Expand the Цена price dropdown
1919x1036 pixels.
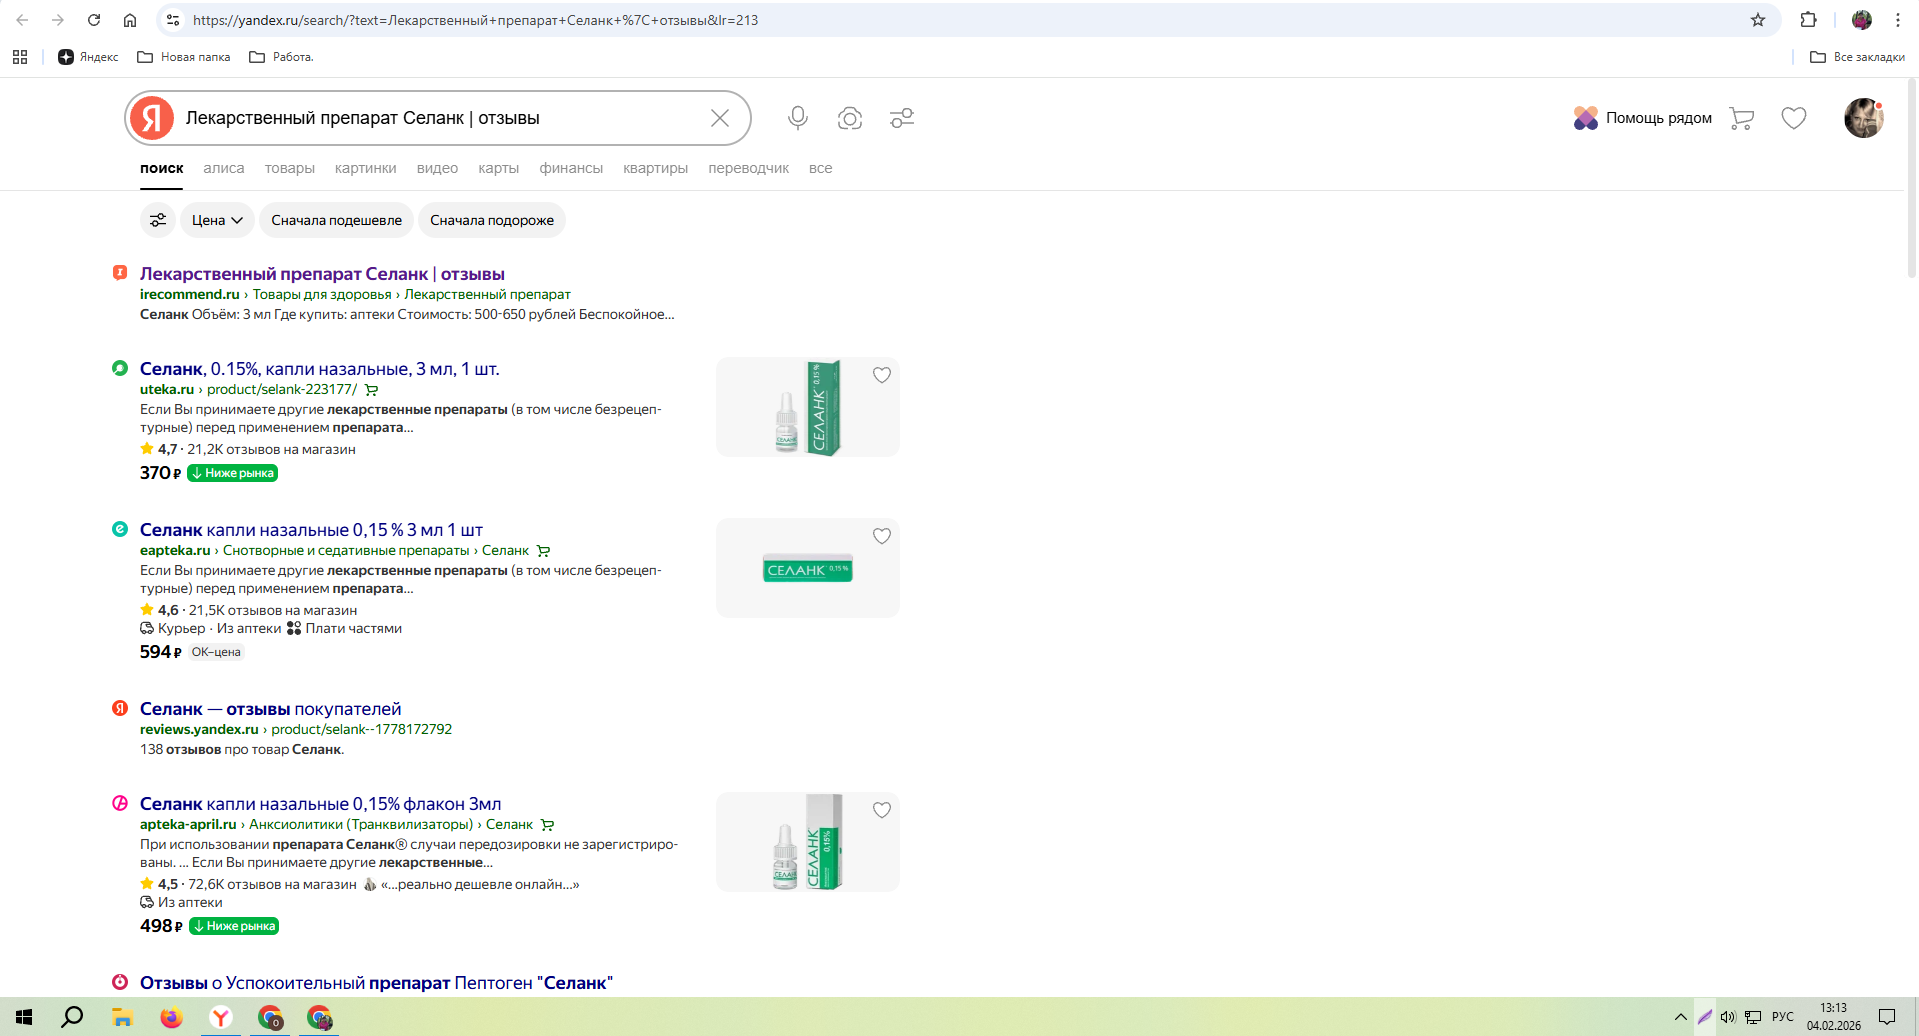coord(217,220)
